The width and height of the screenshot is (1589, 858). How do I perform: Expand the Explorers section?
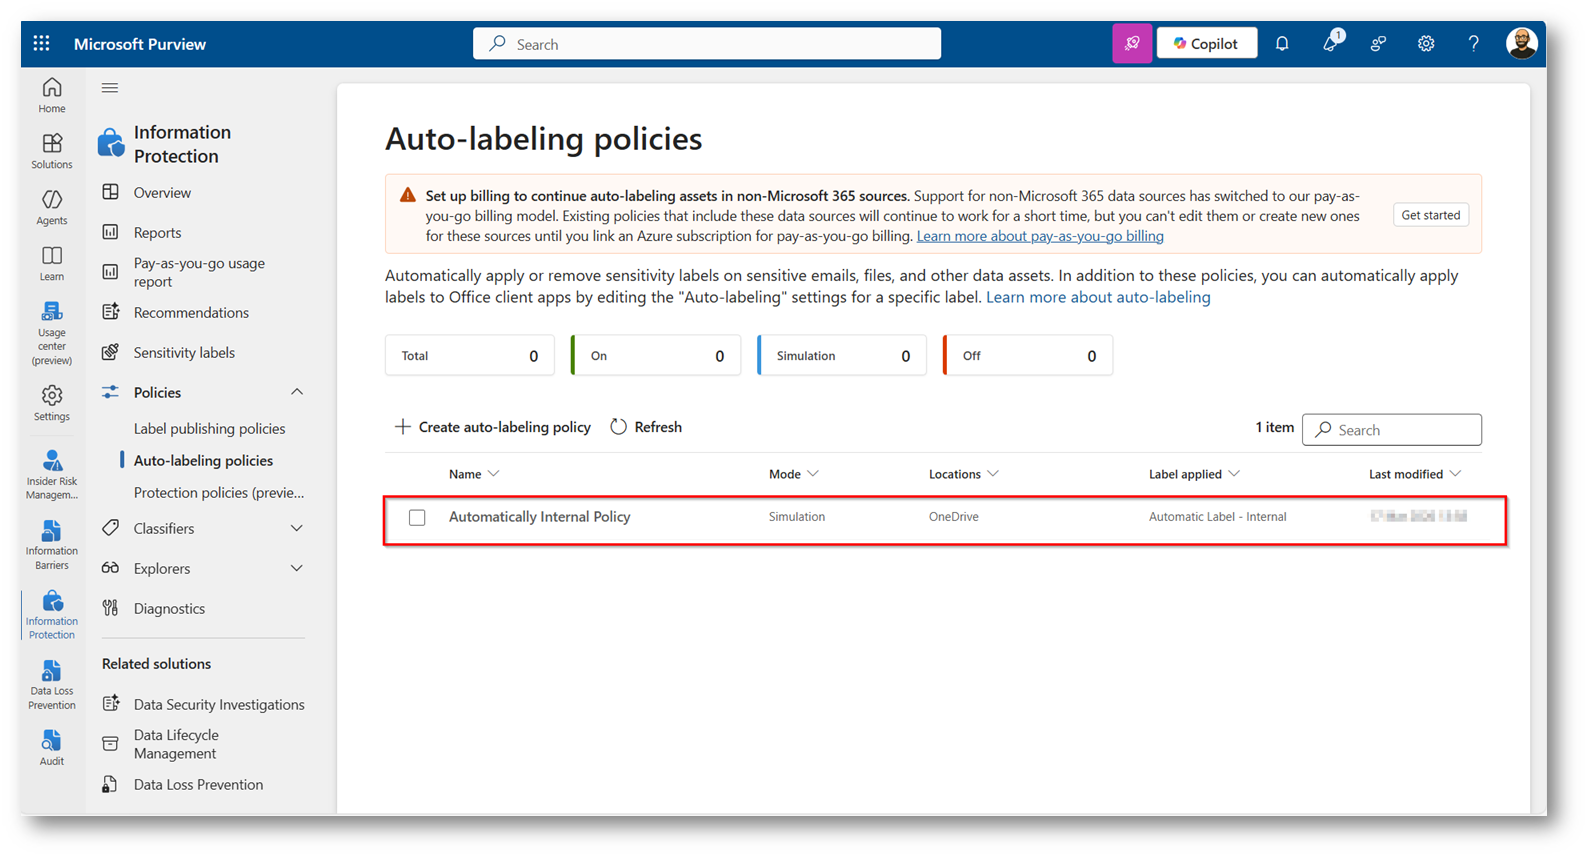click(x=297, y=568)
